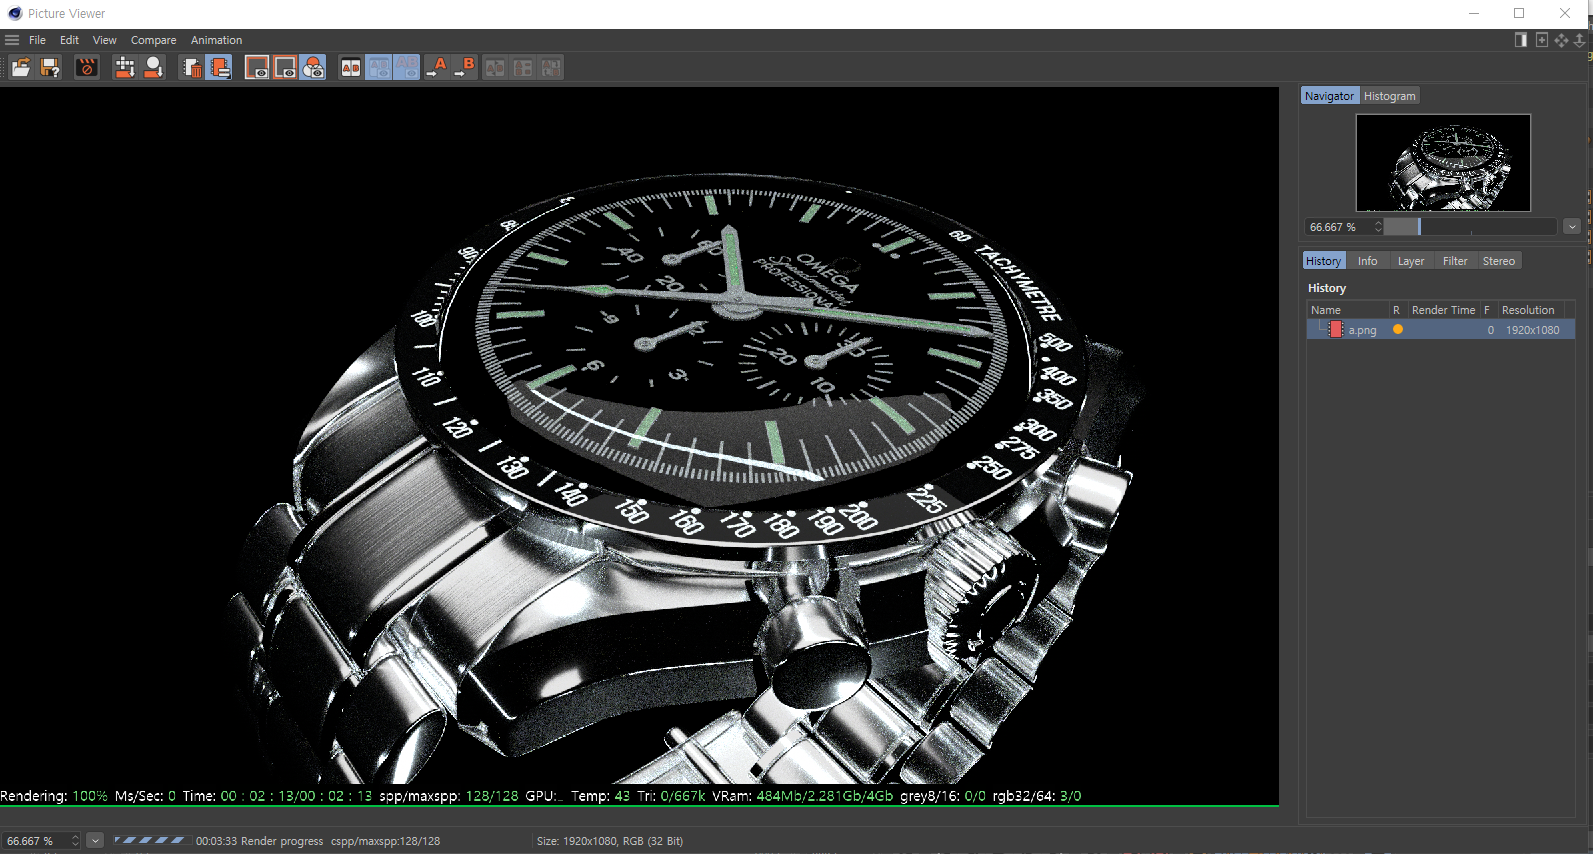Open the Navigator zoom preset dropdown
1593x854 pixels.
[x=1572, y=227]
